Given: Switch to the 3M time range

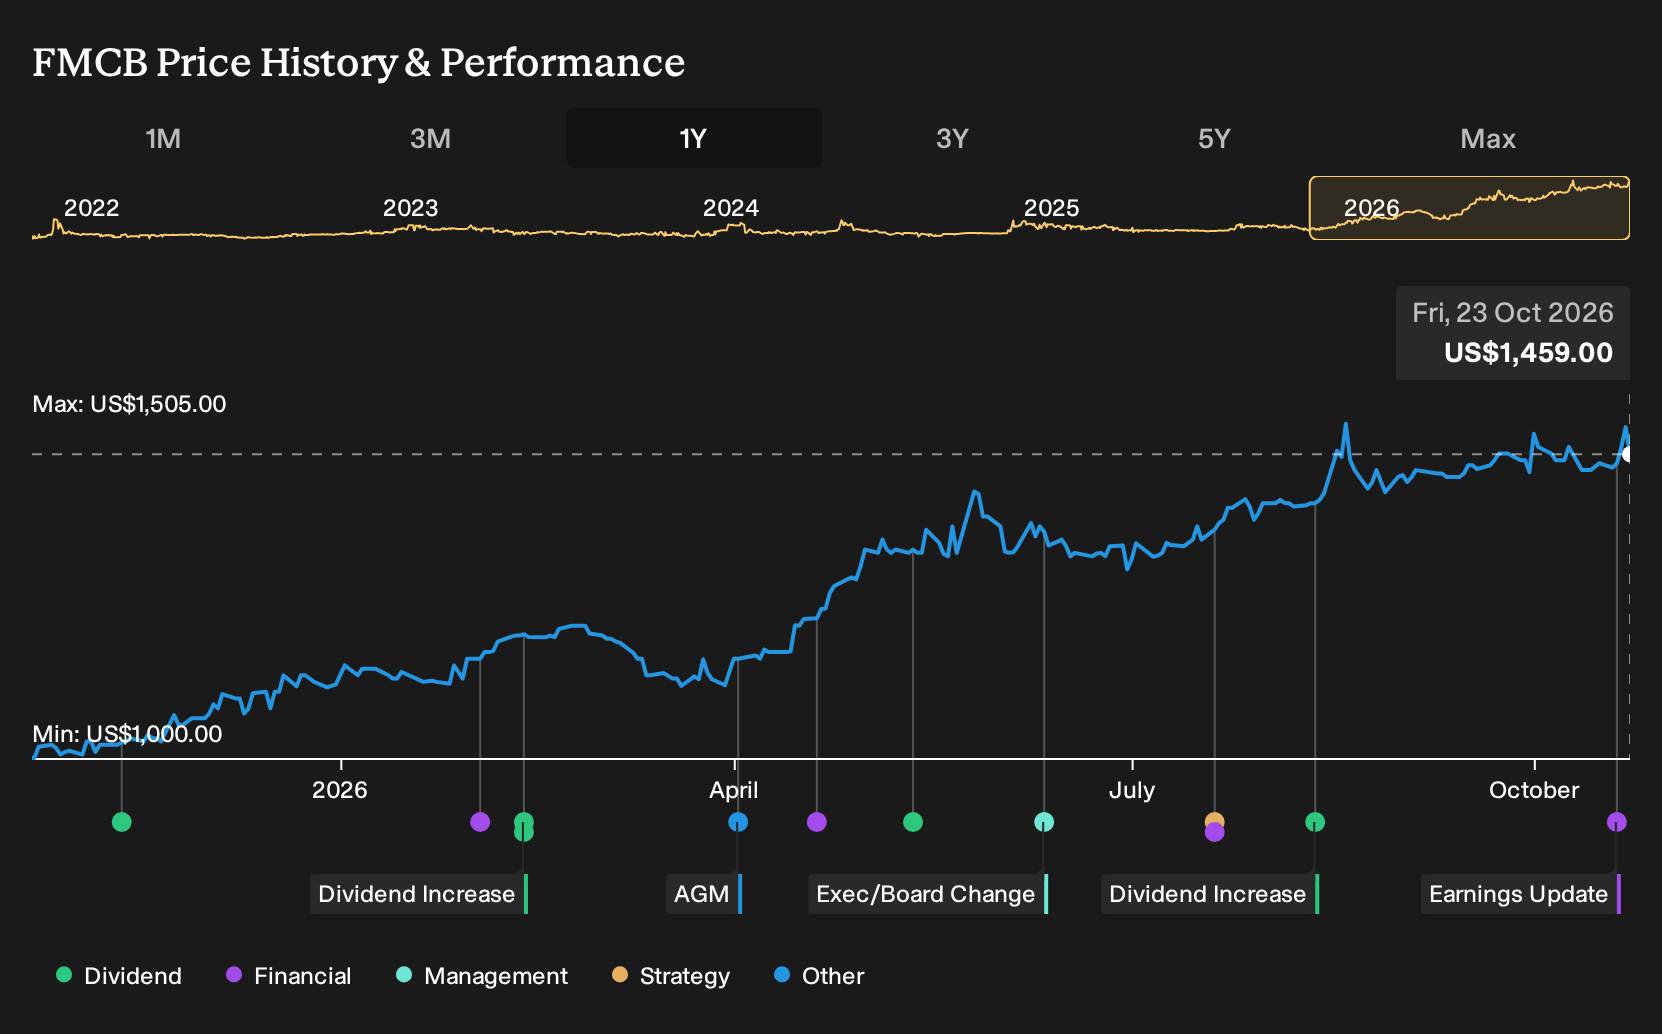Looking at the screenshot, I should click(431, 139).
